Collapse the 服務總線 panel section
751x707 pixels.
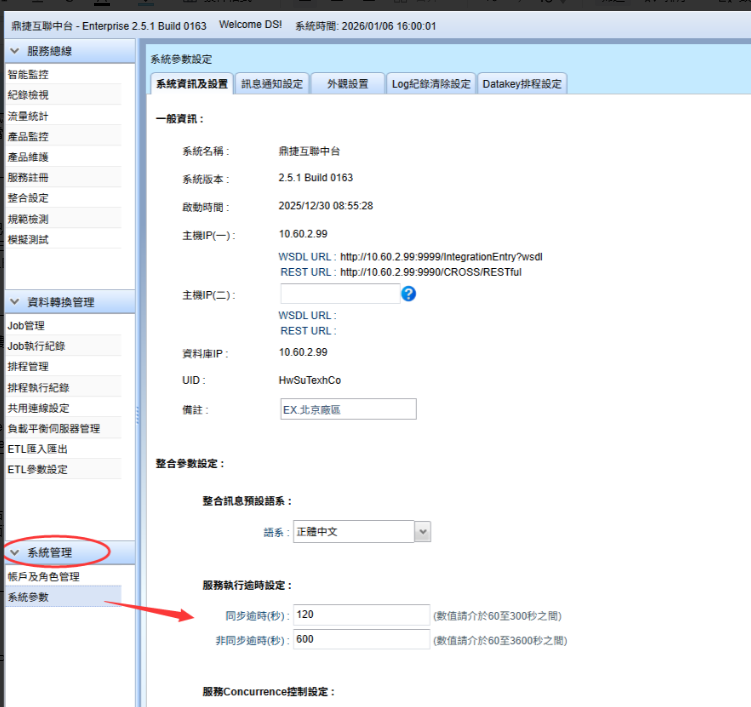pyautogui.click(x=15, y=51)
